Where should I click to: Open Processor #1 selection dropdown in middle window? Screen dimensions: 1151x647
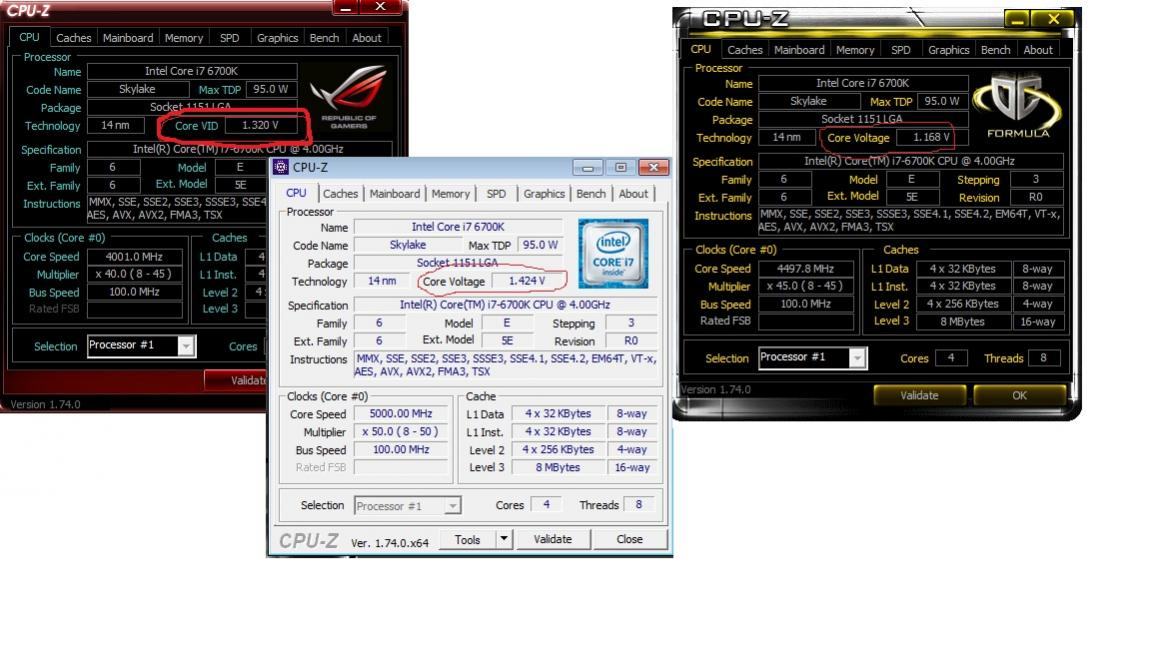(453, 506)
